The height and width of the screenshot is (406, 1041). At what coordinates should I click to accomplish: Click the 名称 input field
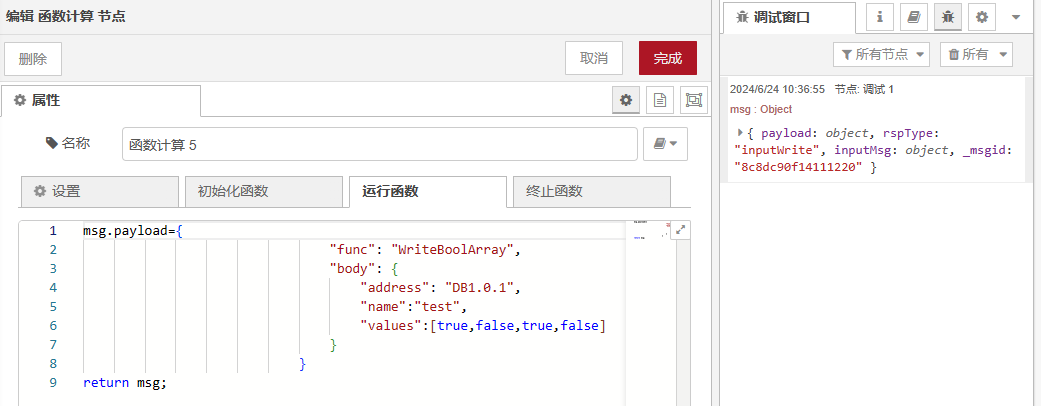[x=379, y=144]
